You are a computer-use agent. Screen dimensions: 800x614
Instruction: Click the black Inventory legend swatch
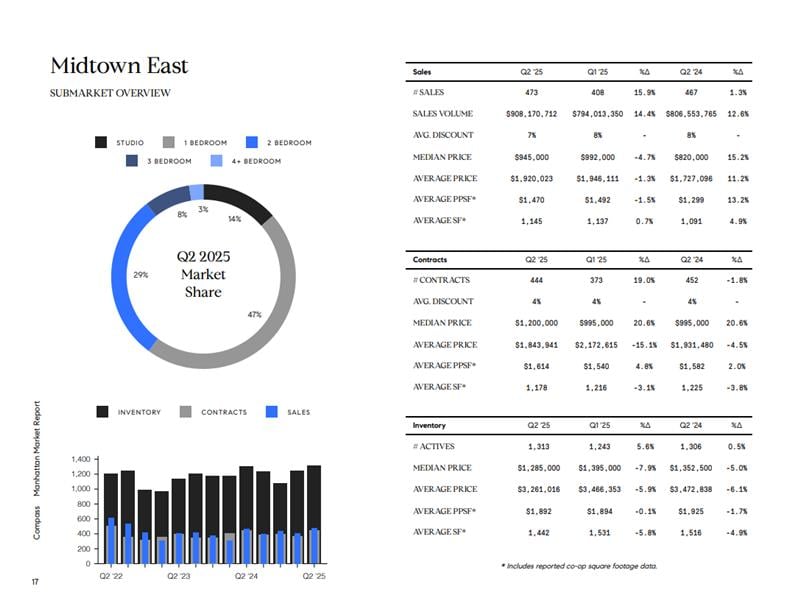coord(102,411)
